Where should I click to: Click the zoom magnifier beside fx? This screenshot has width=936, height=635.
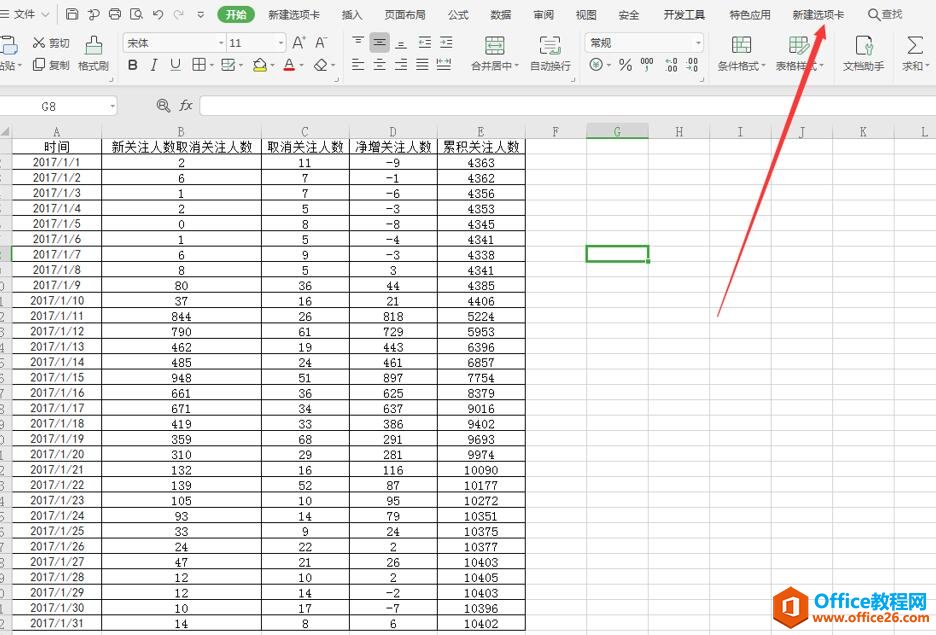click(162, 106)
